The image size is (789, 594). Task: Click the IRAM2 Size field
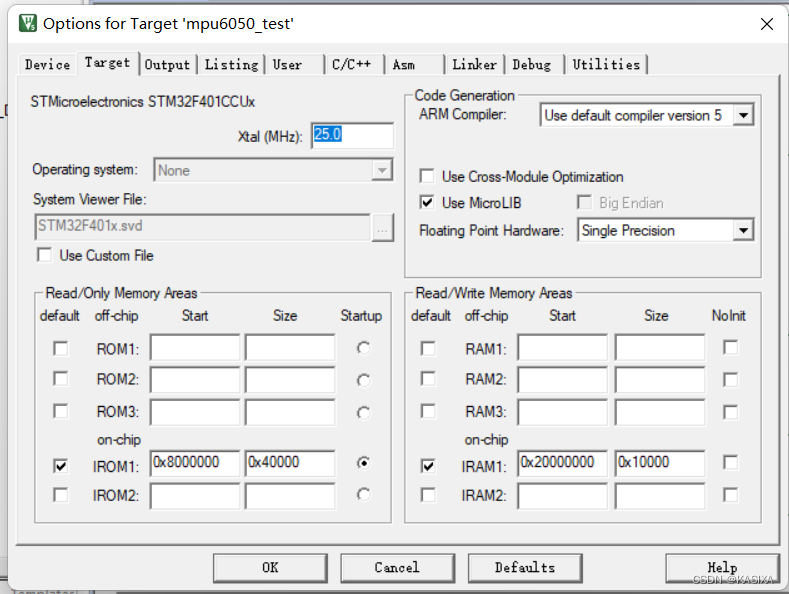[x=660, y=496]
